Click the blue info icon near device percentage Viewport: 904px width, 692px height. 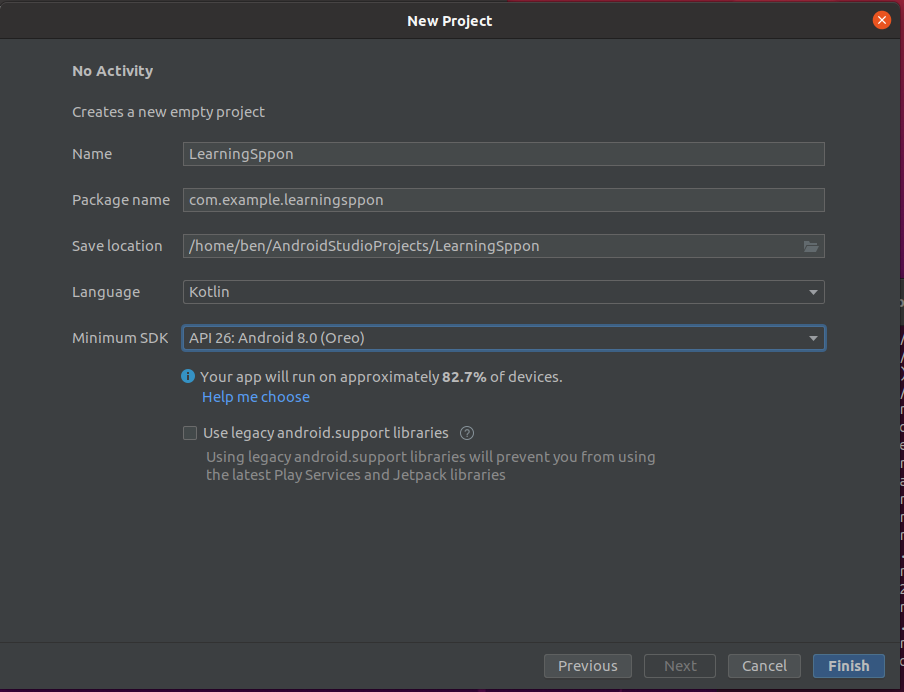point(188,376)
